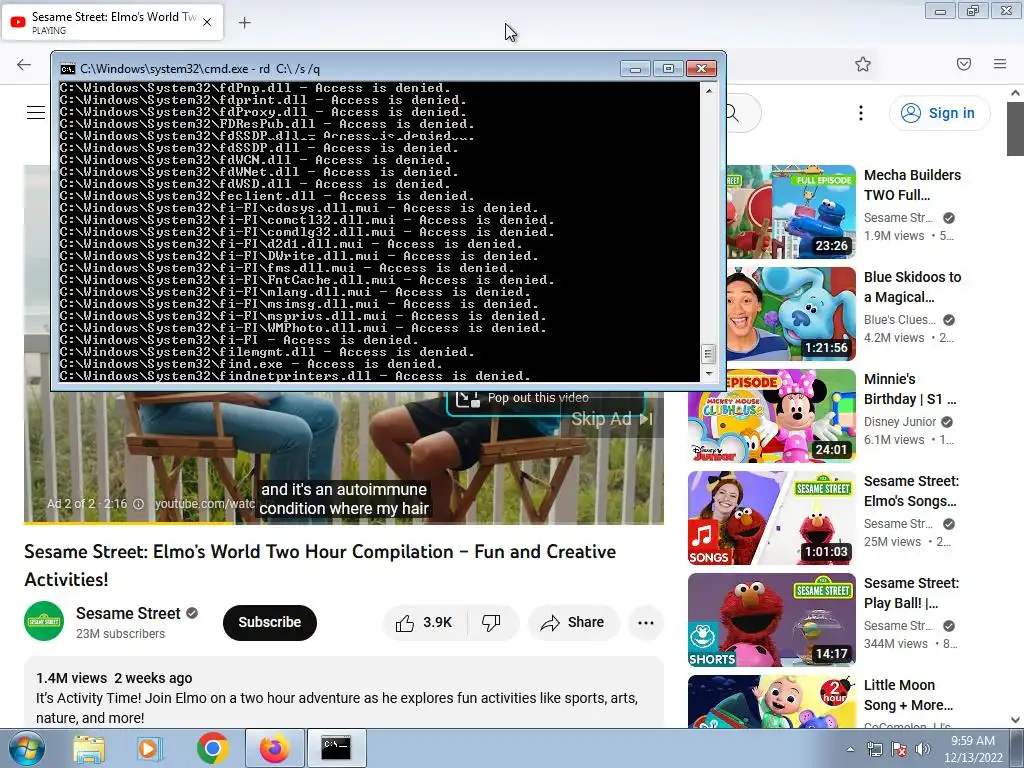Open the Firefox application menu
The width and height of the screenshot is (1024, 768).
[1000, 64]
